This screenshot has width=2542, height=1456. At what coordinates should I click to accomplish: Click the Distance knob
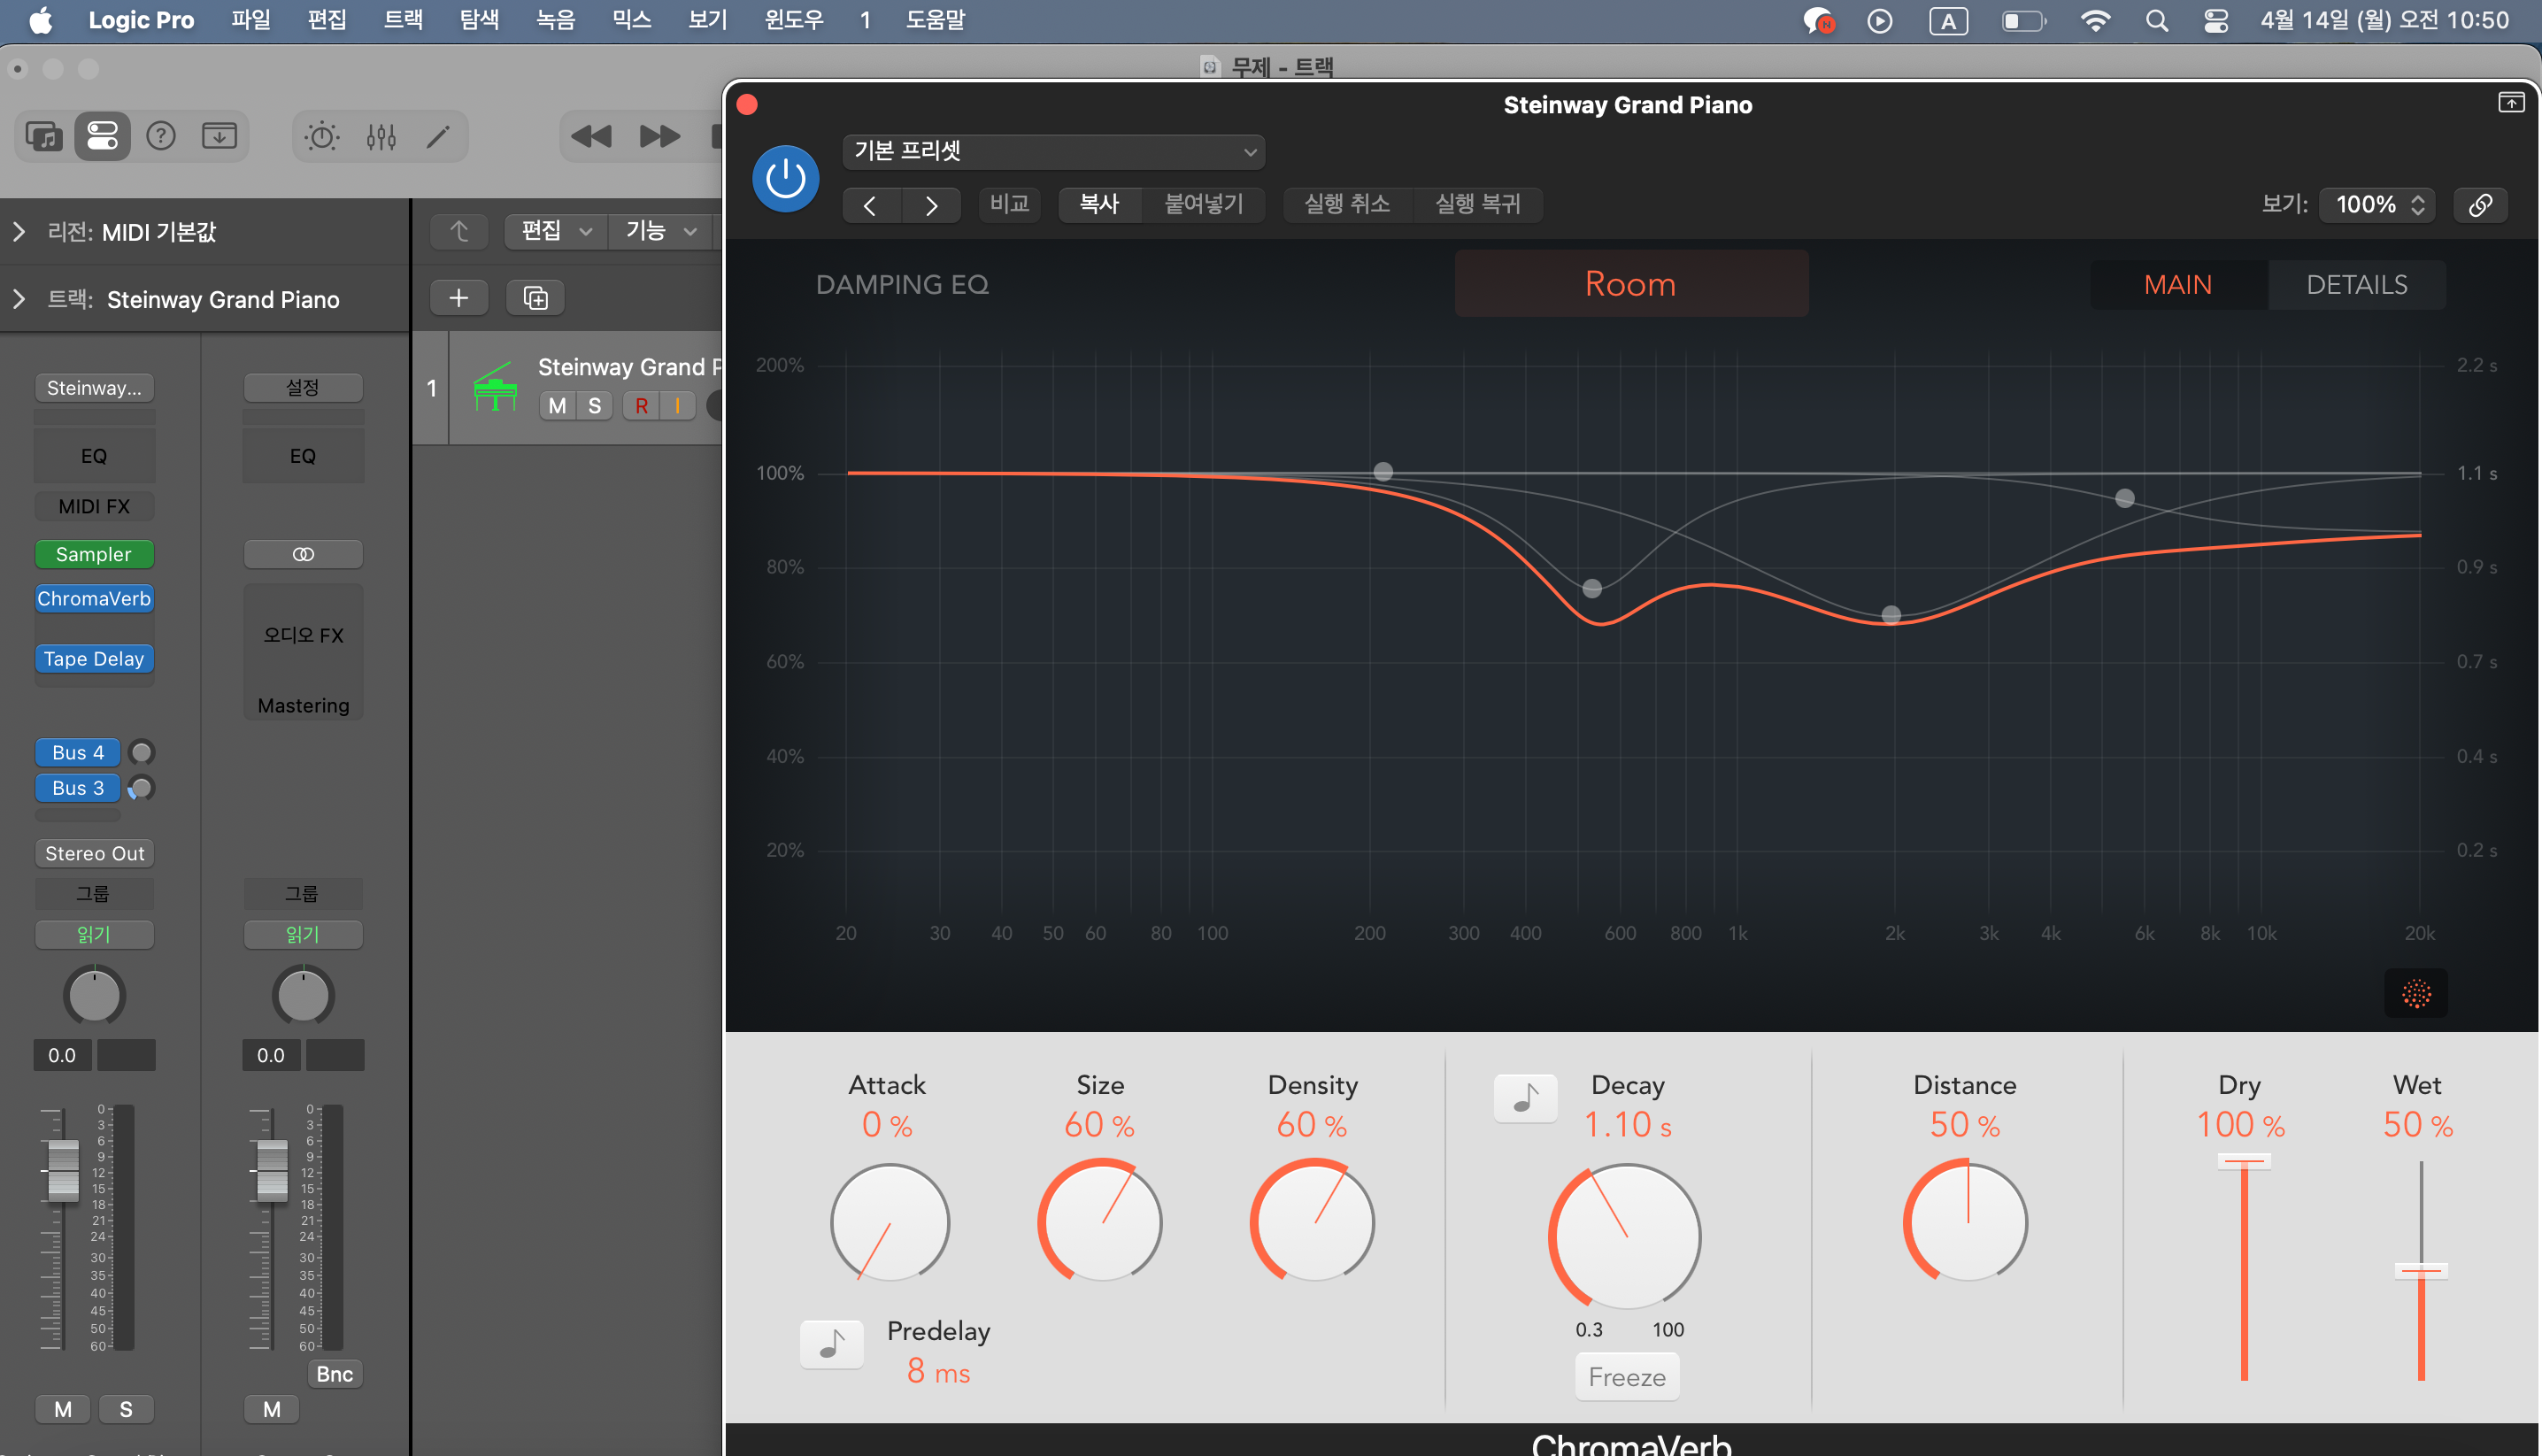click(x=1965, y=1221)
